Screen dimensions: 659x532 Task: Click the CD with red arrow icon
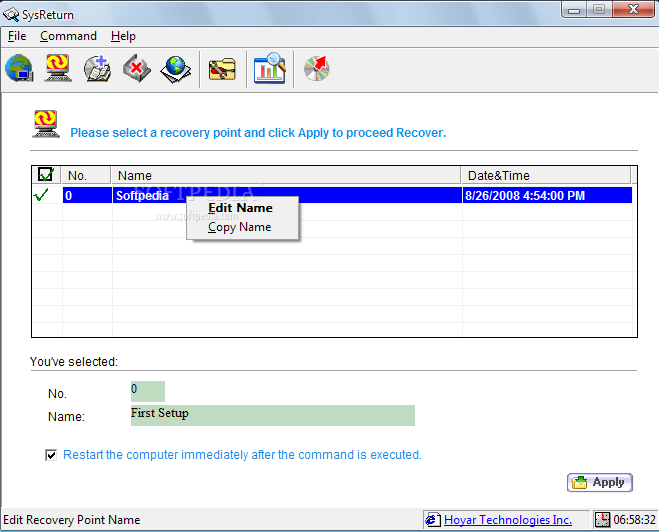(x=317, y=68)
